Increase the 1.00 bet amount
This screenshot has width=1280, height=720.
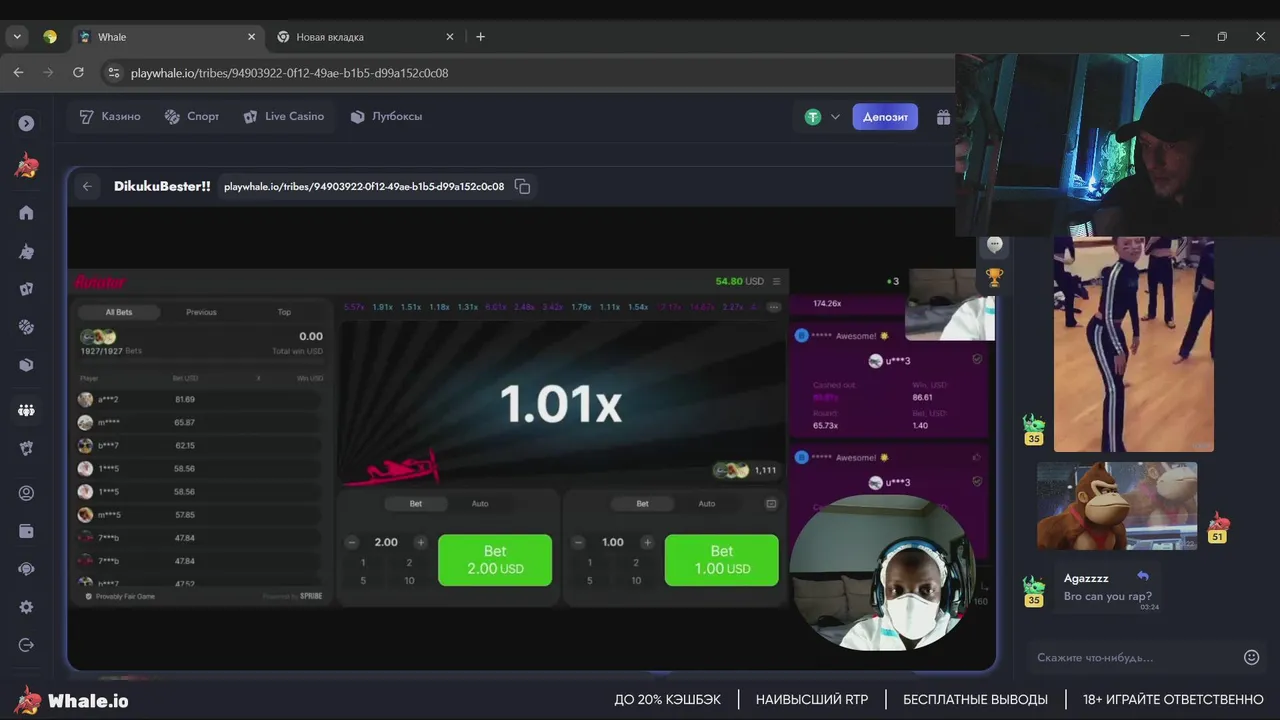coord(647,543)
